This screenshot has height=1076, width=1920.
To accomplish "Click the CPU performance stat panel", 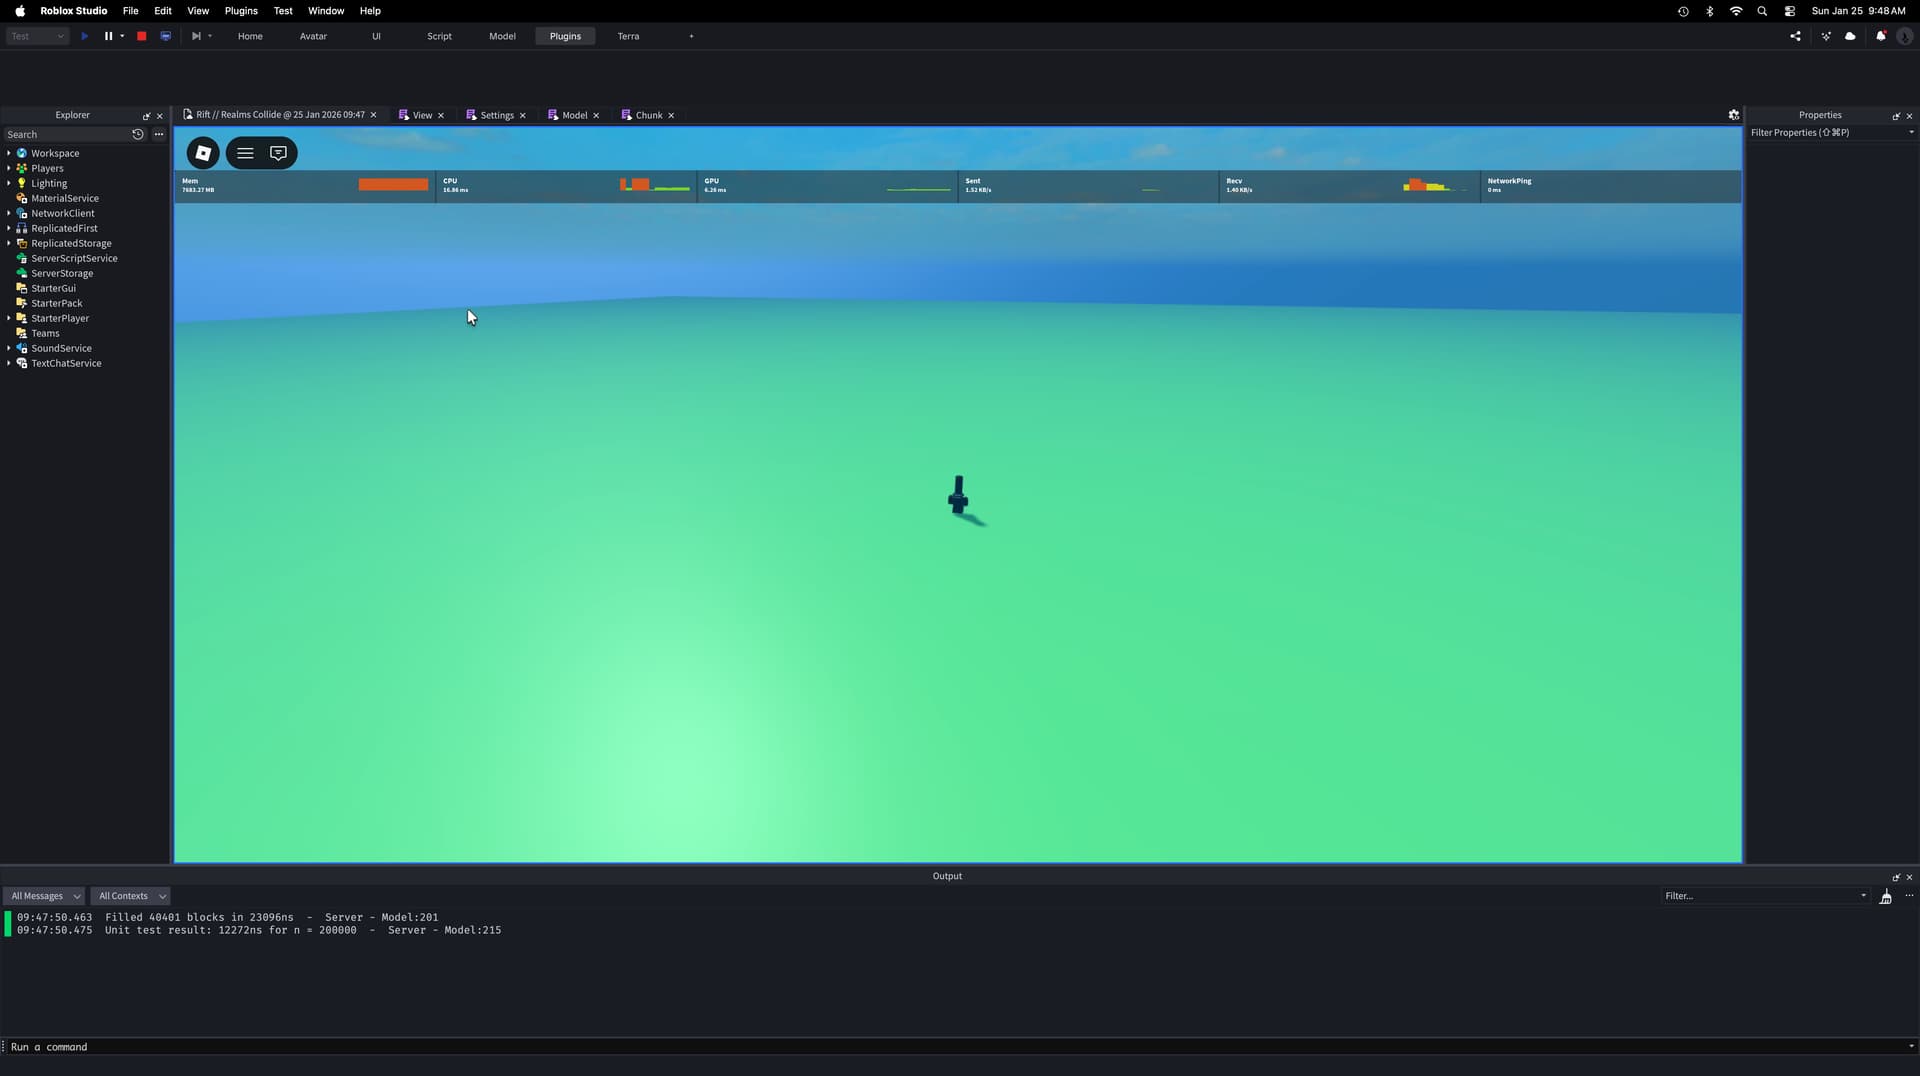I will click(566, 186).
